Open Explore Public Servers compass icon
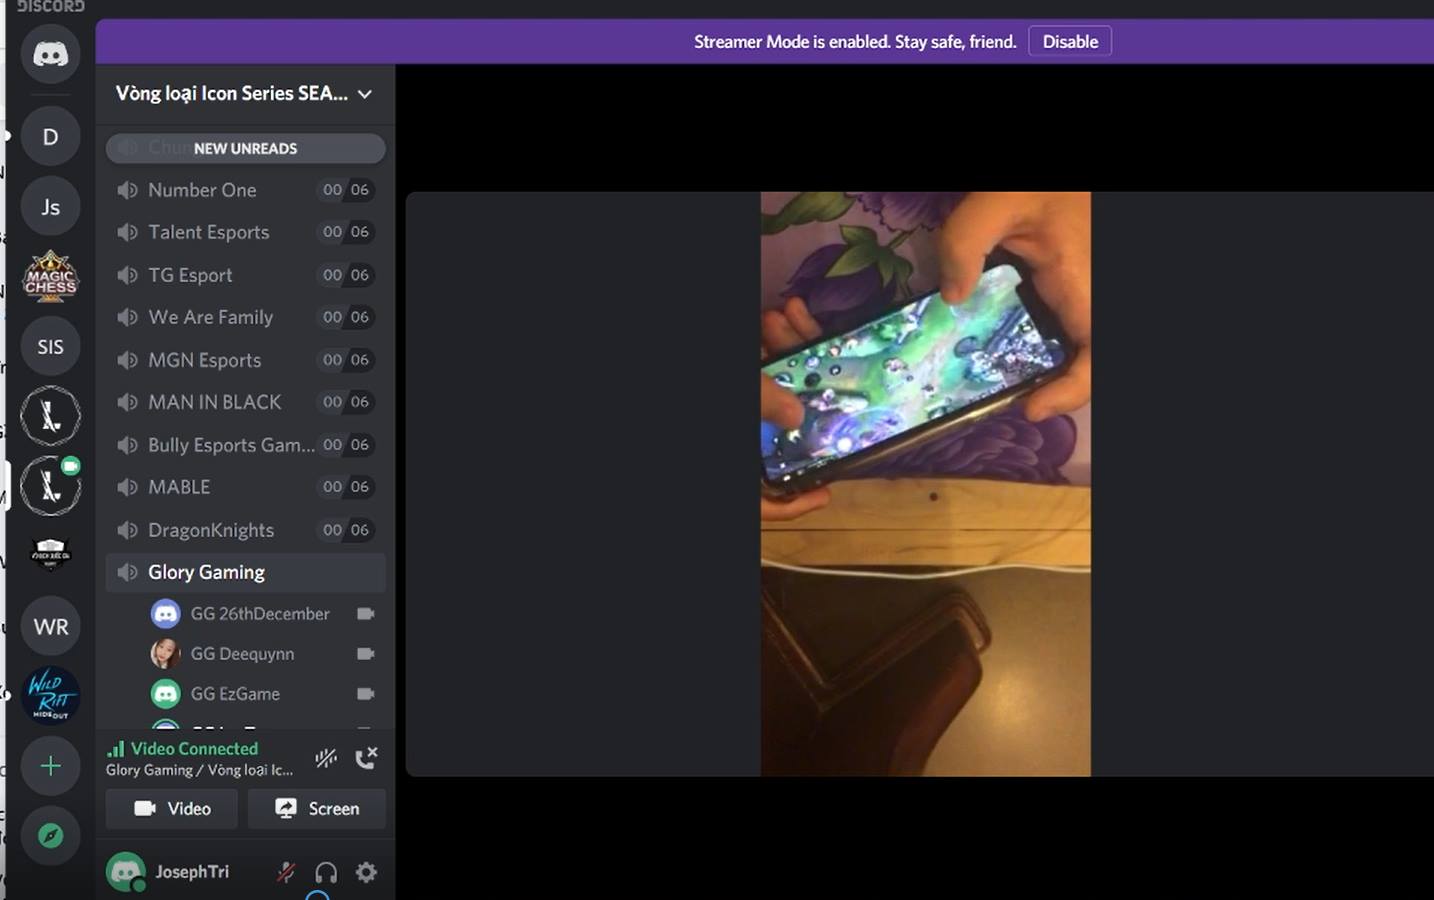Image resolution: width=1434 pixels, height=900 pixels. (x=50, y=835)
